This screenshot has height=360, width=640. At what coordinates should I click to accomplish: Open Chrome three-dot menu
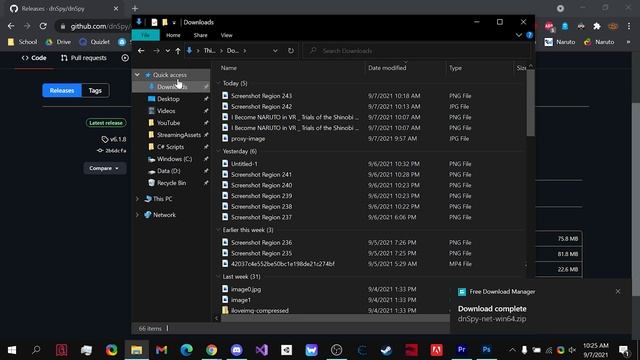[629, 26]
